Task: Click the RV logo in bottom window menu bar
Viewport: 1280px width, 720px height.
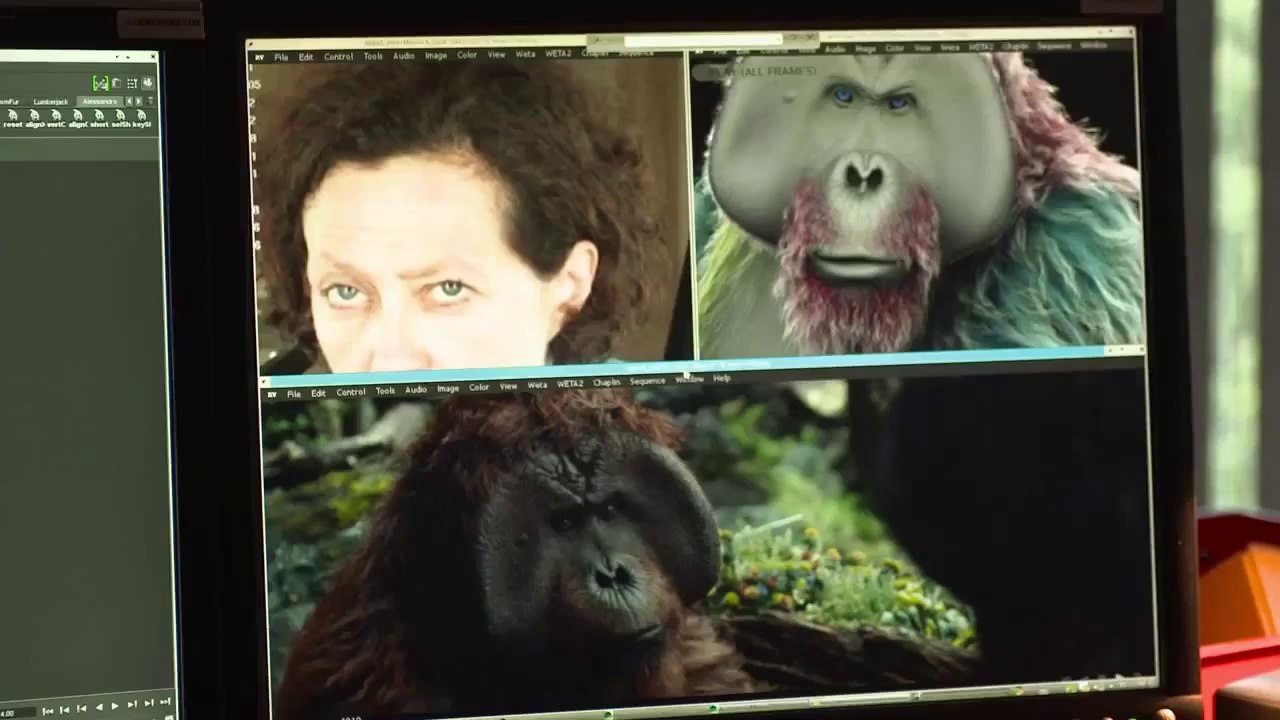Action: [x=272, y=394]
